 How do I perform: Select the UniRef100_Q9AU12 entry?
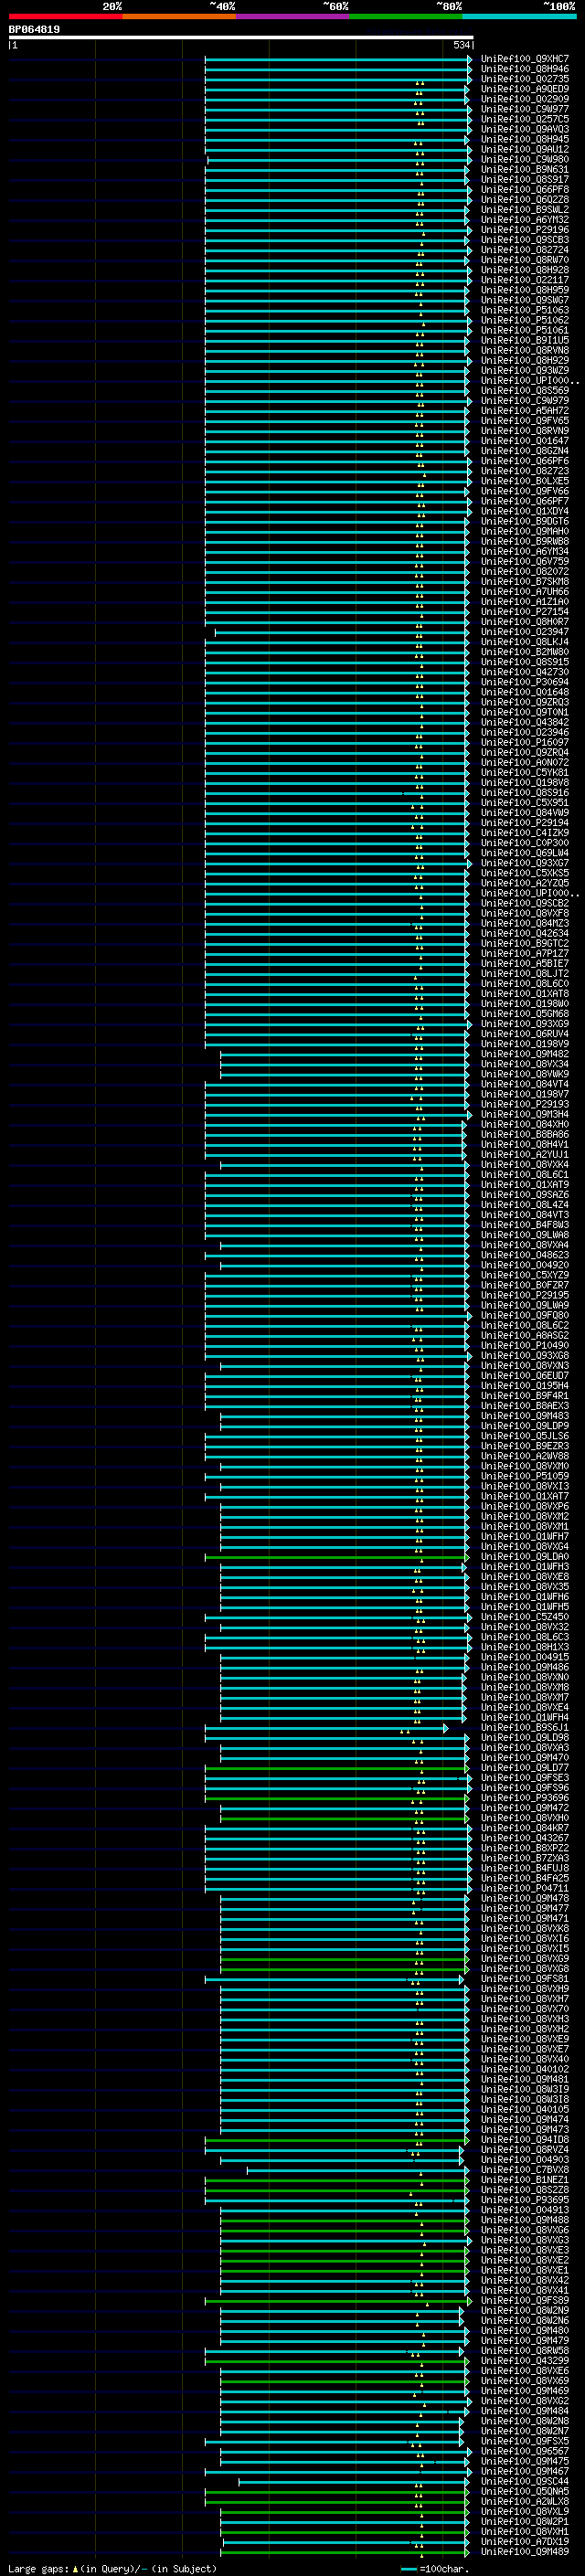525,150
